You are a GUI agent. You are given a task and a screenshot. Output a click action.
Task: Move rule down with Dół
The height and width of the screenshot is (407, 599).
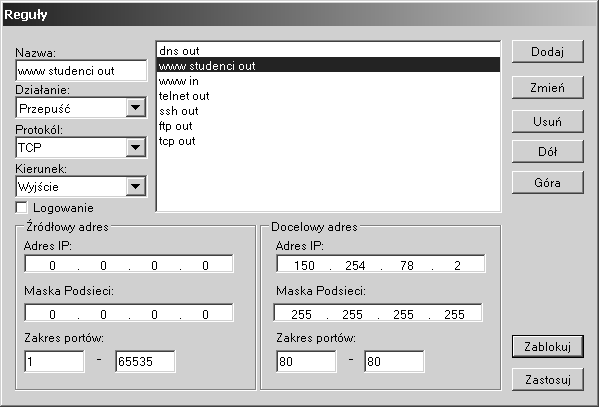click(x=547, y=152)
